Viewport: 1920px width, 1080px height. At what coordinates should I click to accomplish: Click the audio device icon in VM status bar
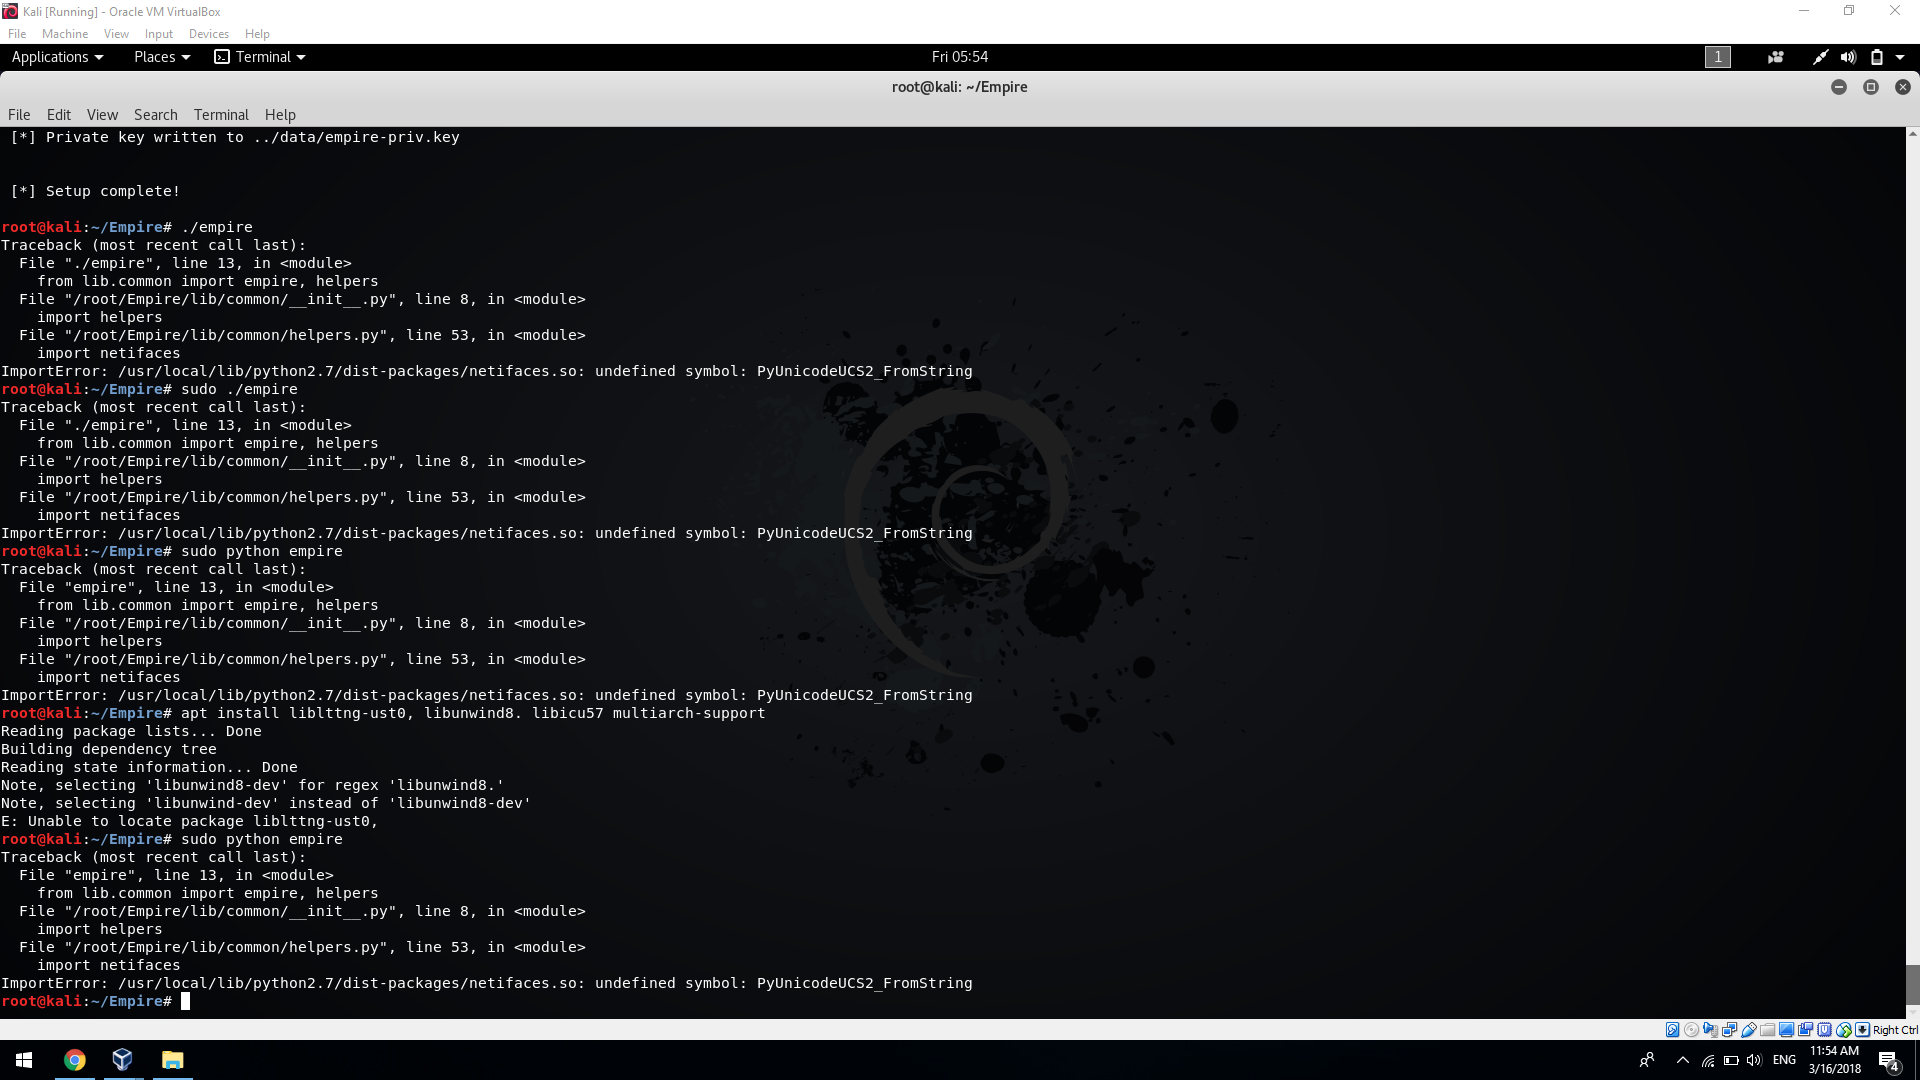(1711, 1029)
